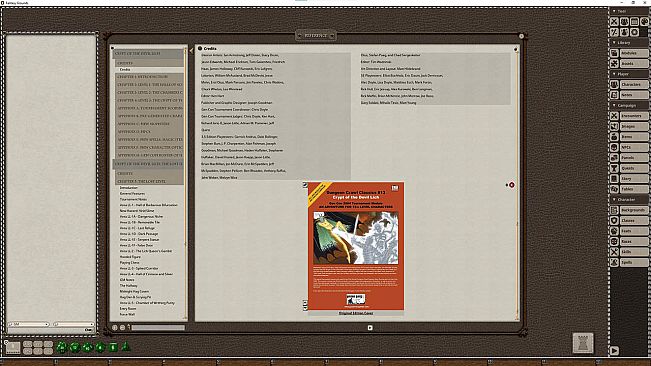Open the Effects tool icon
The width and height of the screenshot is (651, 366).
[624, 32]
